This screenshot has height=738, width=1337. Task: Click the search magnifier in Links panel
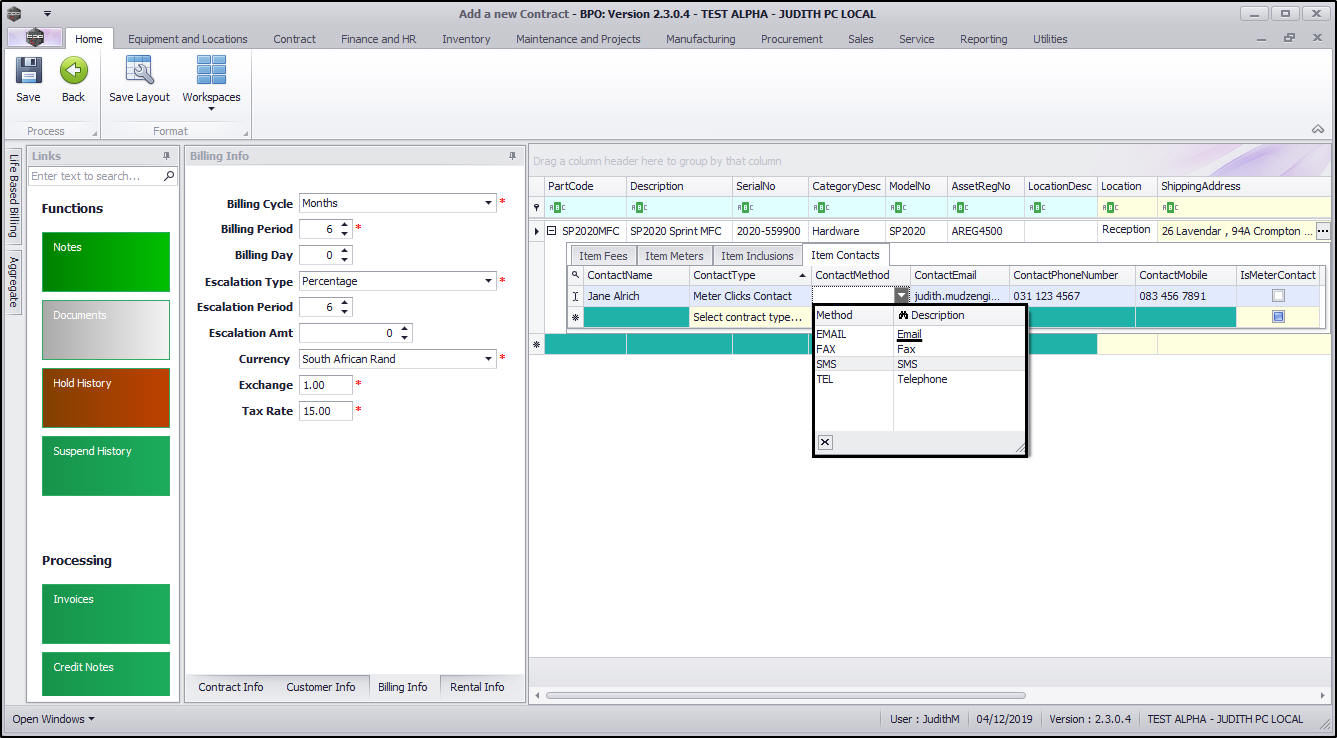click(x=169, y=176)
